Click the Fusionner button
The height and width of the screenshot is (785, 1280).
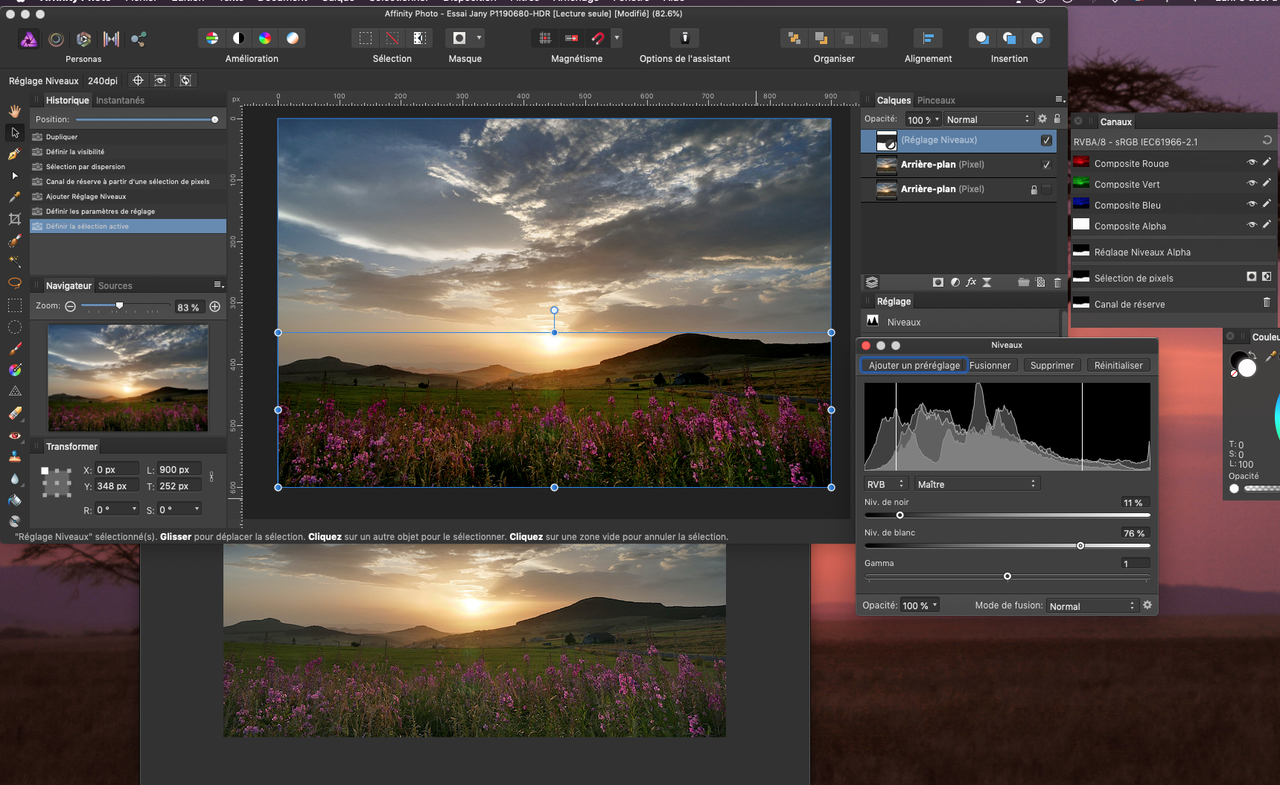(990, 365)
